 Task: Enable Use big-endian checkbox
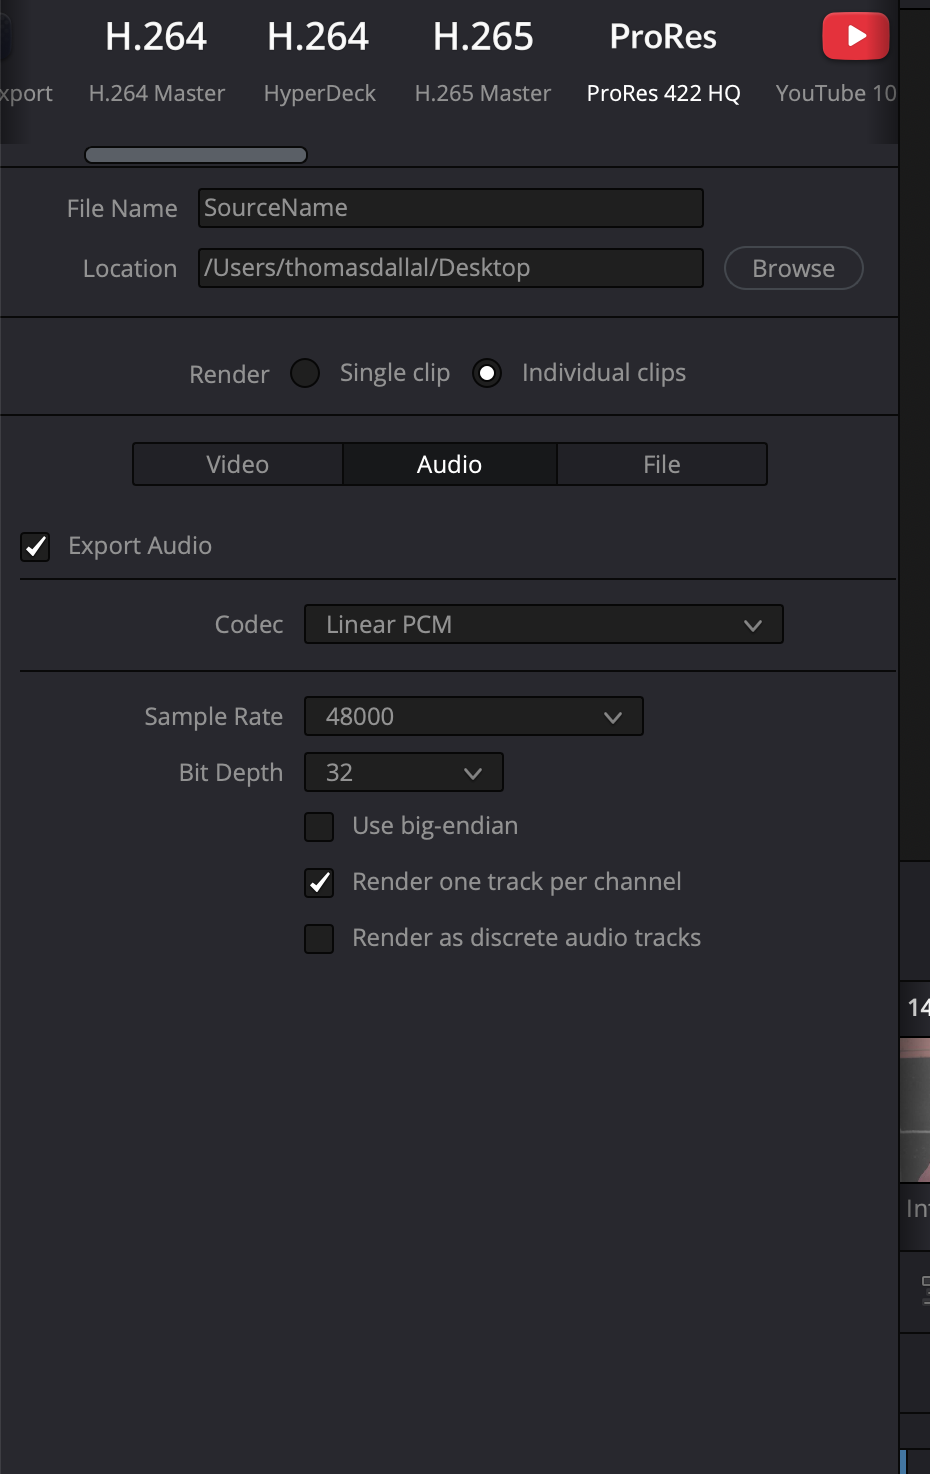click(319, 827)
